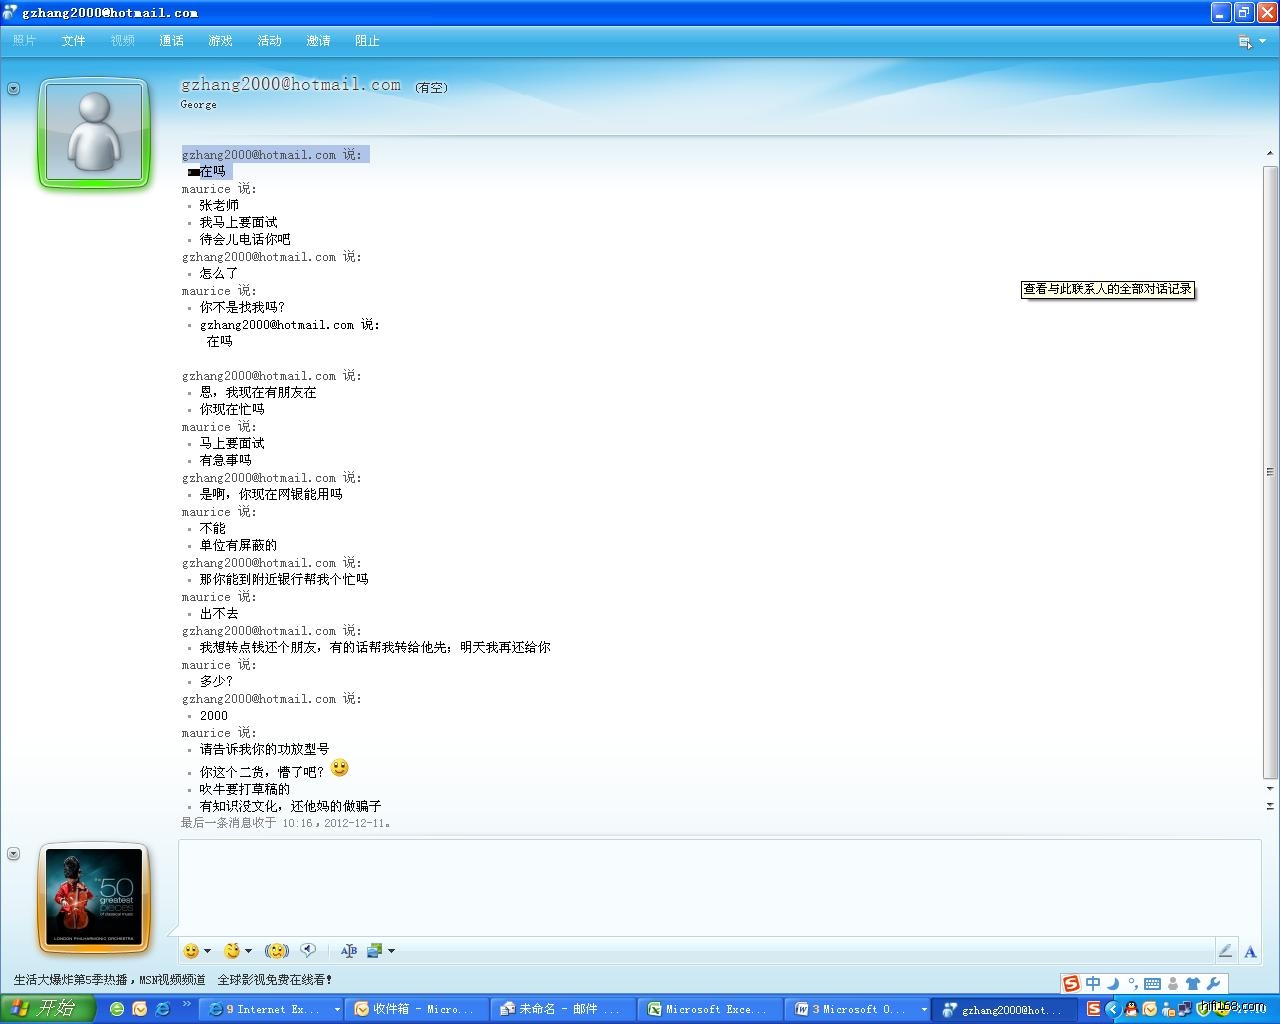The image size is (1280, 1024).
Task: Open the 邀请 menu
Action: [318, 41]
